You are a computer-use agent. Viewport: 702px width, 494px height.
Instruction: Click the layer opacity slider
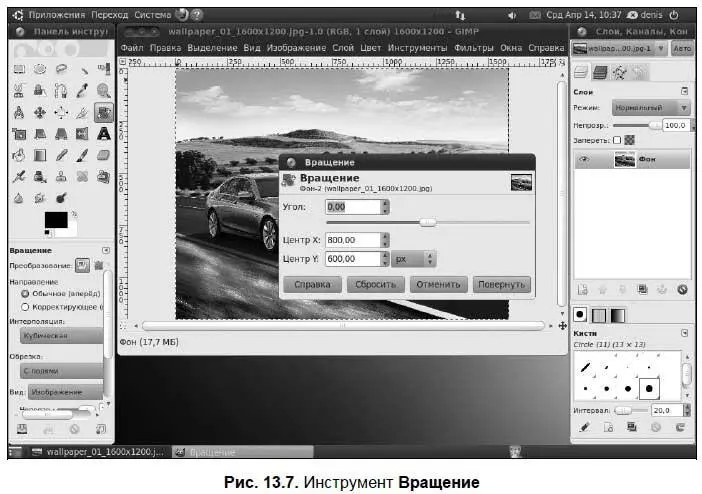[x=638, y=126]
